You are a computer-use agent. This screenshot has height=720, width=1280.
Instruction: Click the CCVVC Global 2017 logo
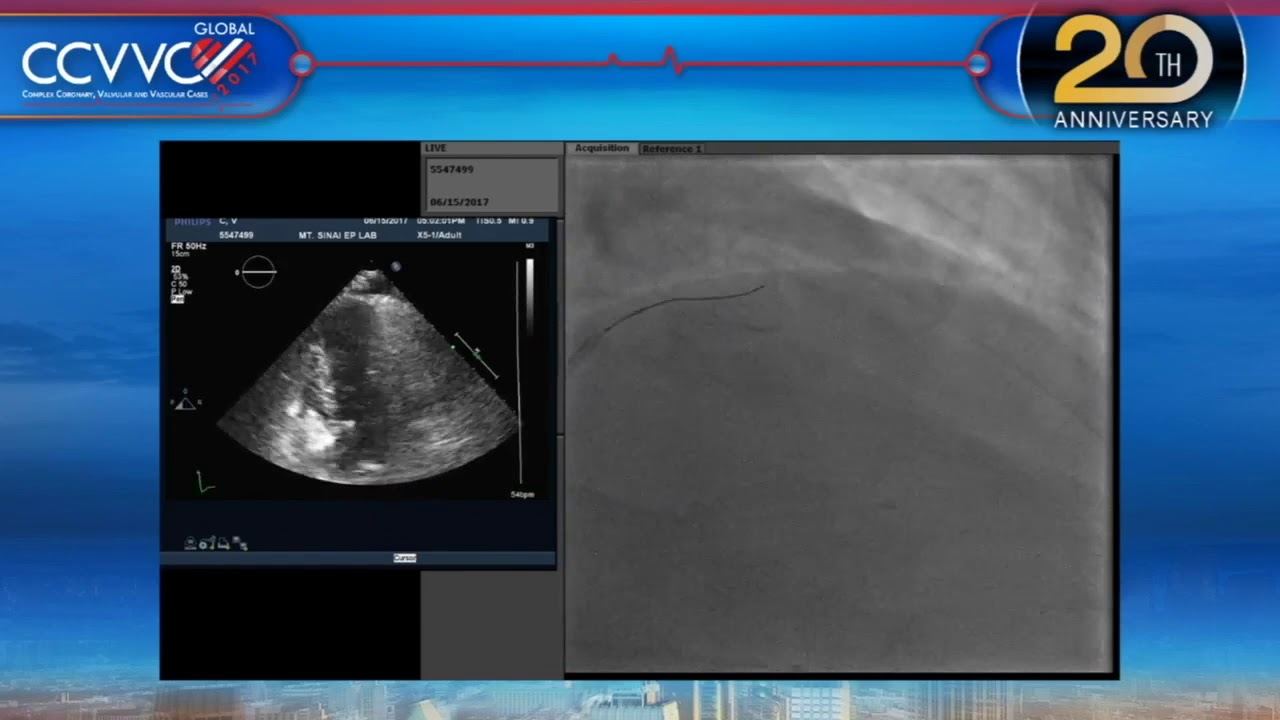point(140,62)
